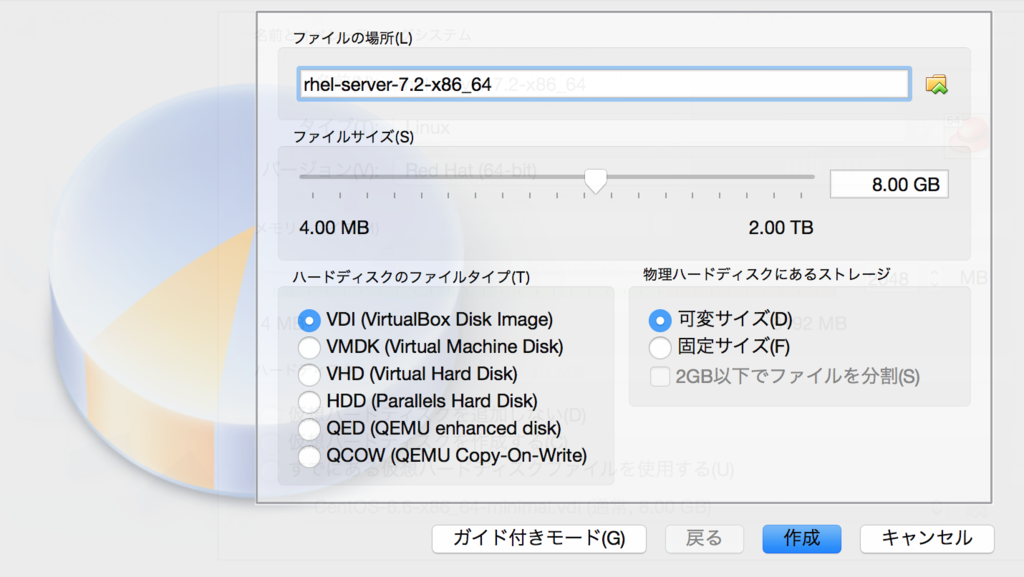Click the 8.00 GB file size field
The width and height of the screenshot is (1024, 577).
coord(889,185)
